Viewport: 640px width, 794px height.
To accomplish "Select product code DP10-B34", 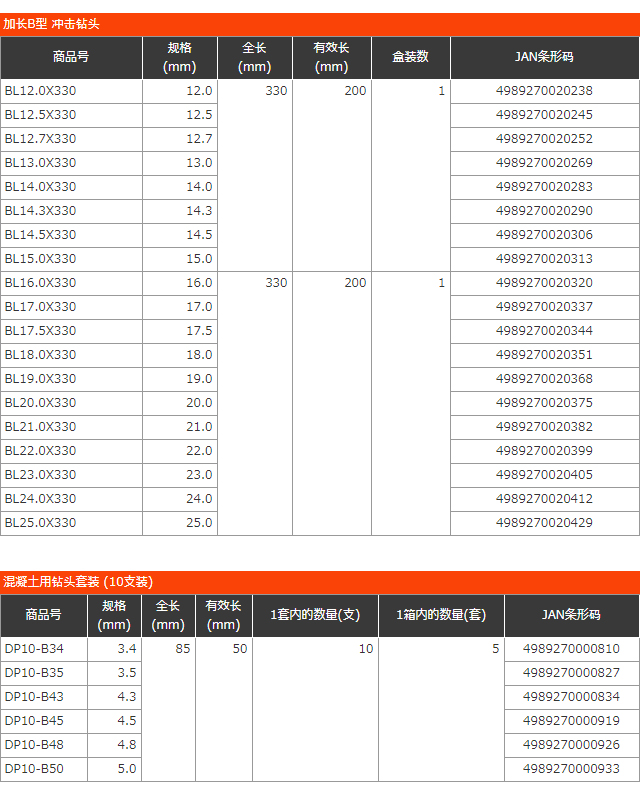I will coord(34,649).
